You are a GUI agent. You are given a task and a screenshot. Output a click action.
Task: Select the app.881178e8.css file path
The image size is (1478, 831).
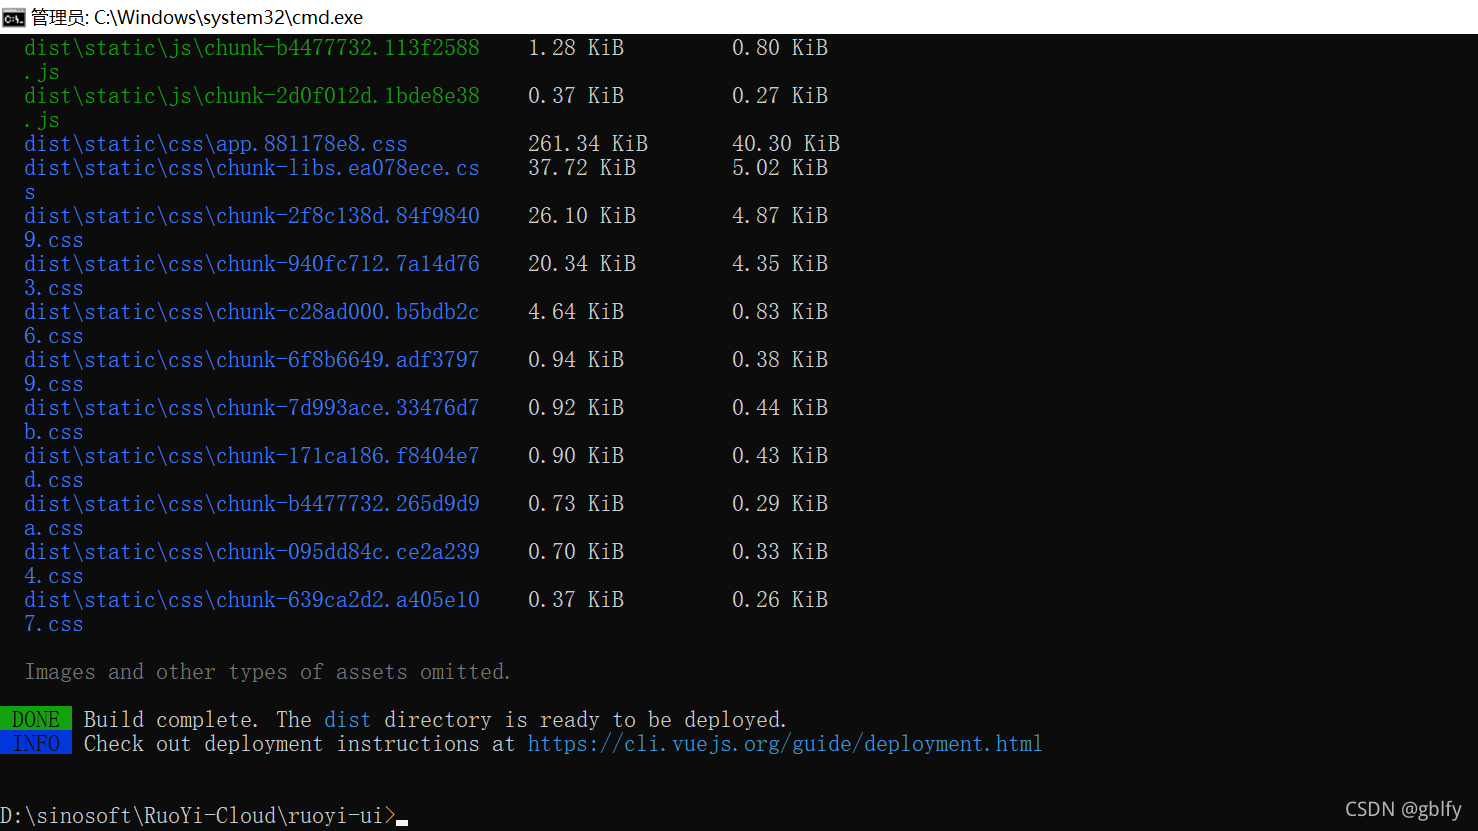click(x=216, y=144)
